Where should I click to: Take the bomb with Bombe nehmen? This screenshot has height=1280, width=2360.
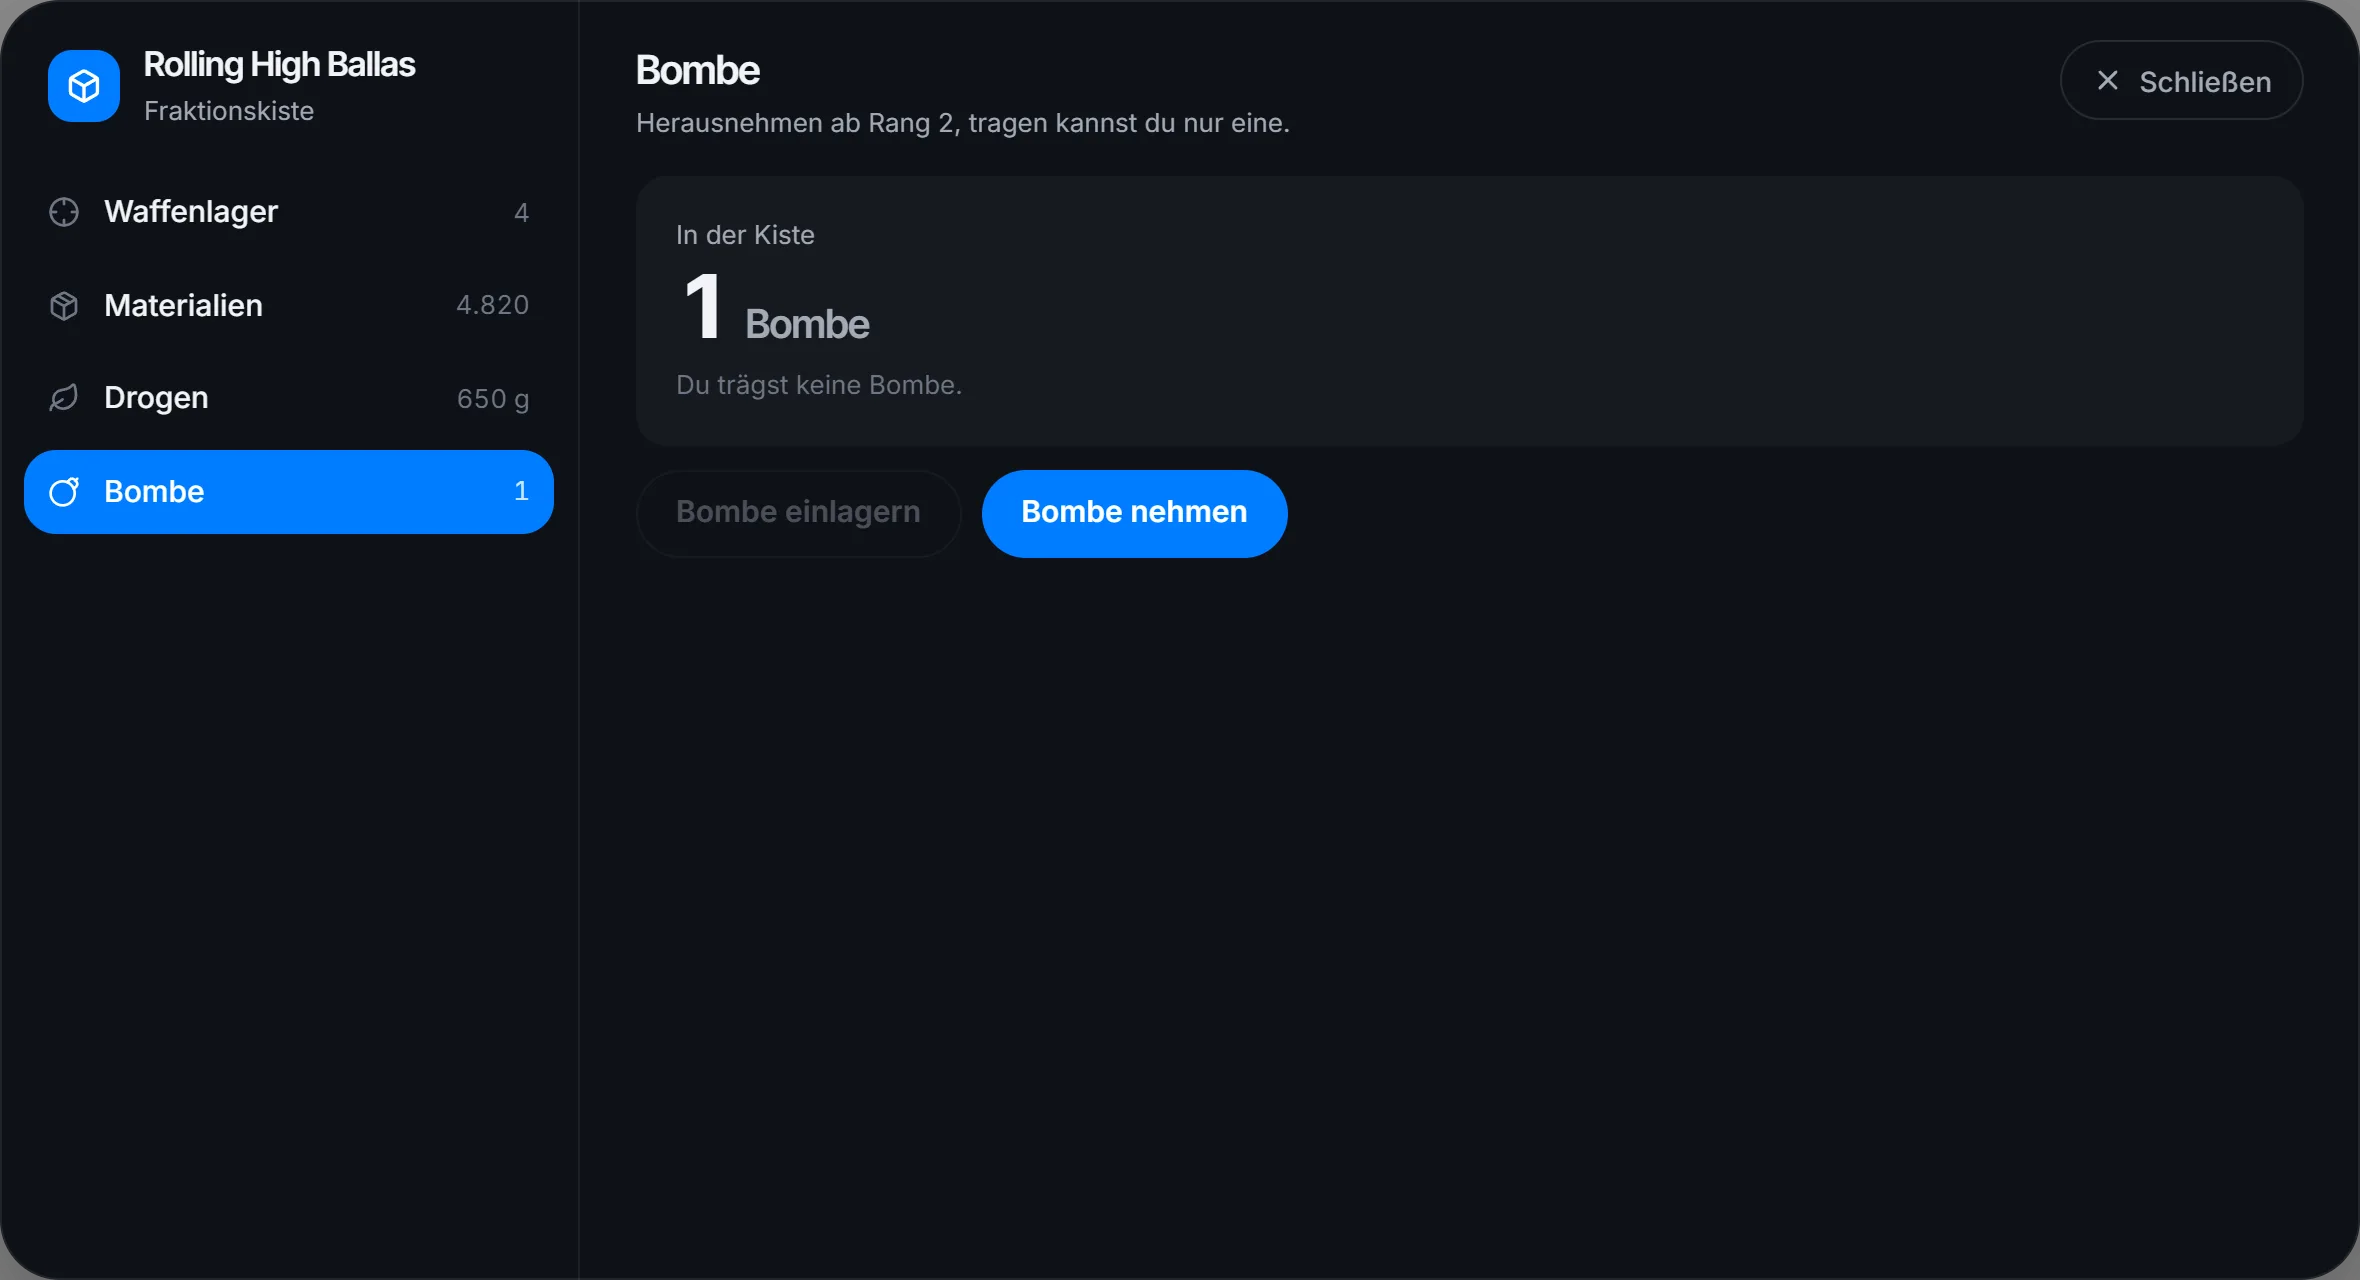[1134, 513]
